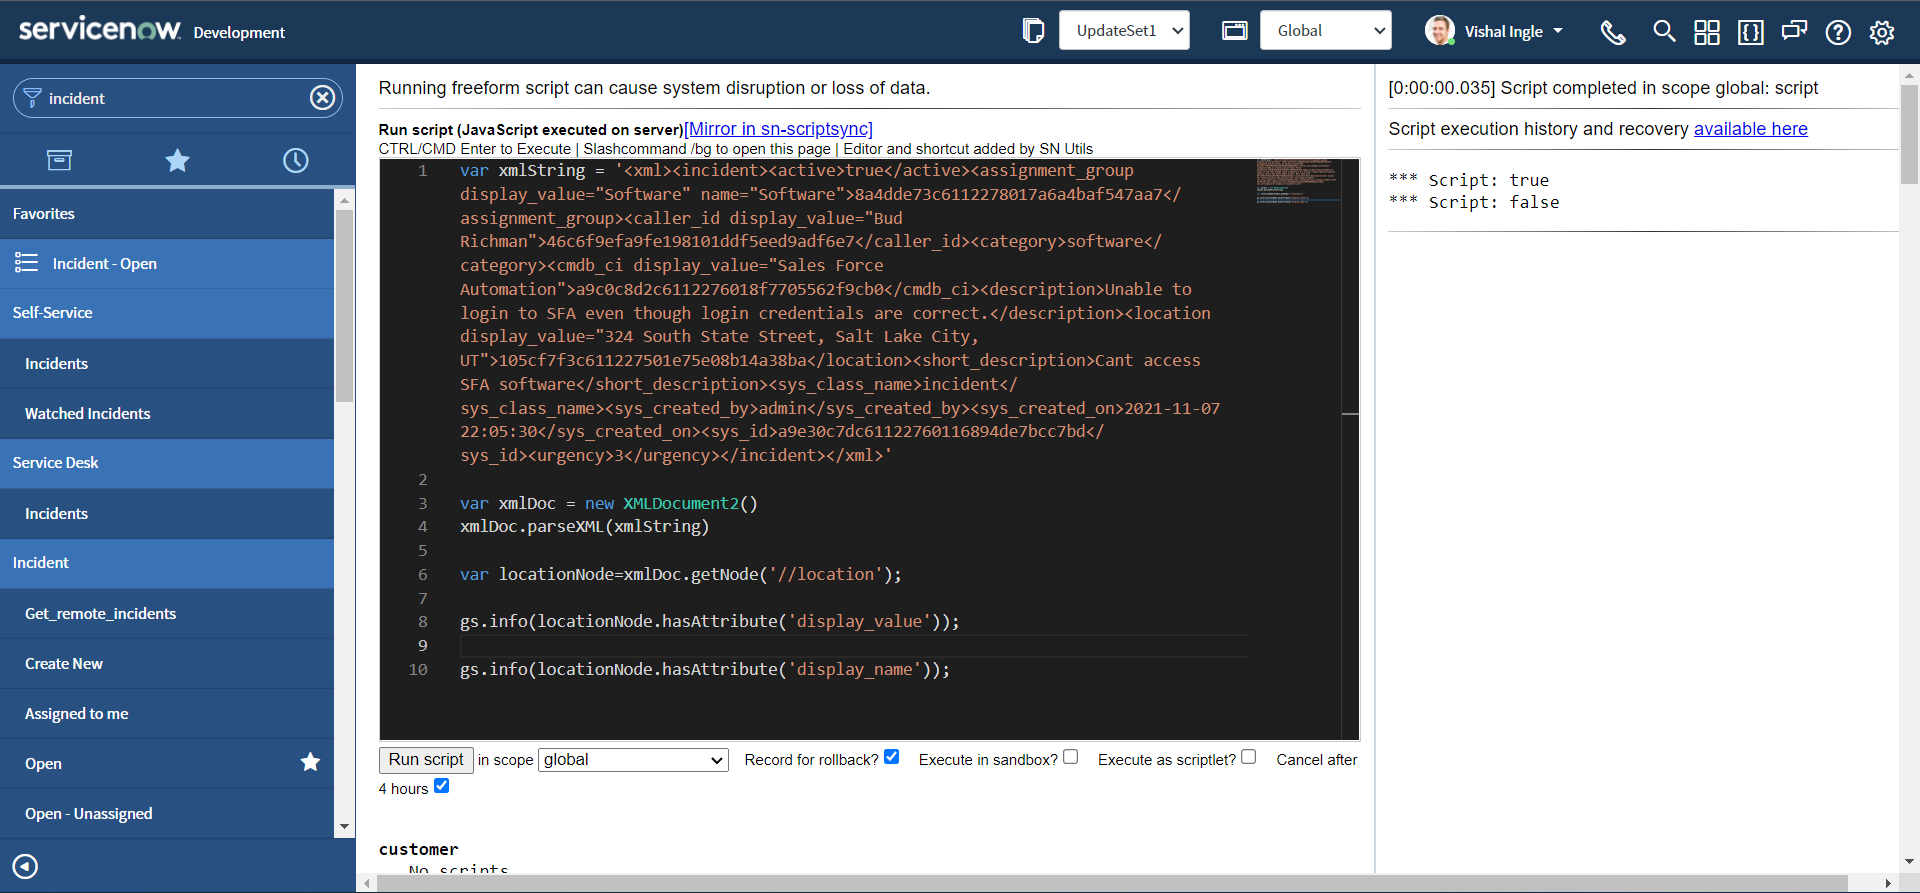Click the filter funnel icon
Image resolution: width=1920 pixels, height=893 pixels.
[x=32, y=98]
